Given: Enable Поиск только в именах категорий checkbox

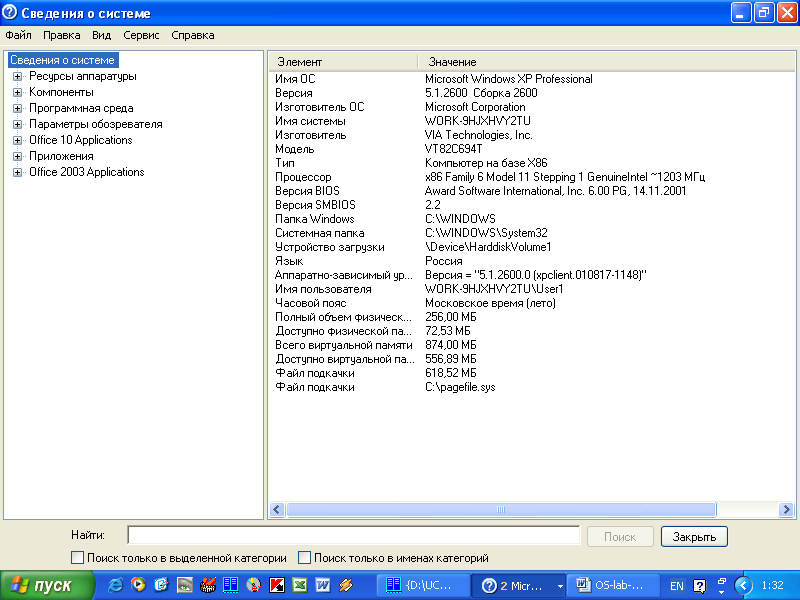Looking at the screenshot, I should coord(304,558).
